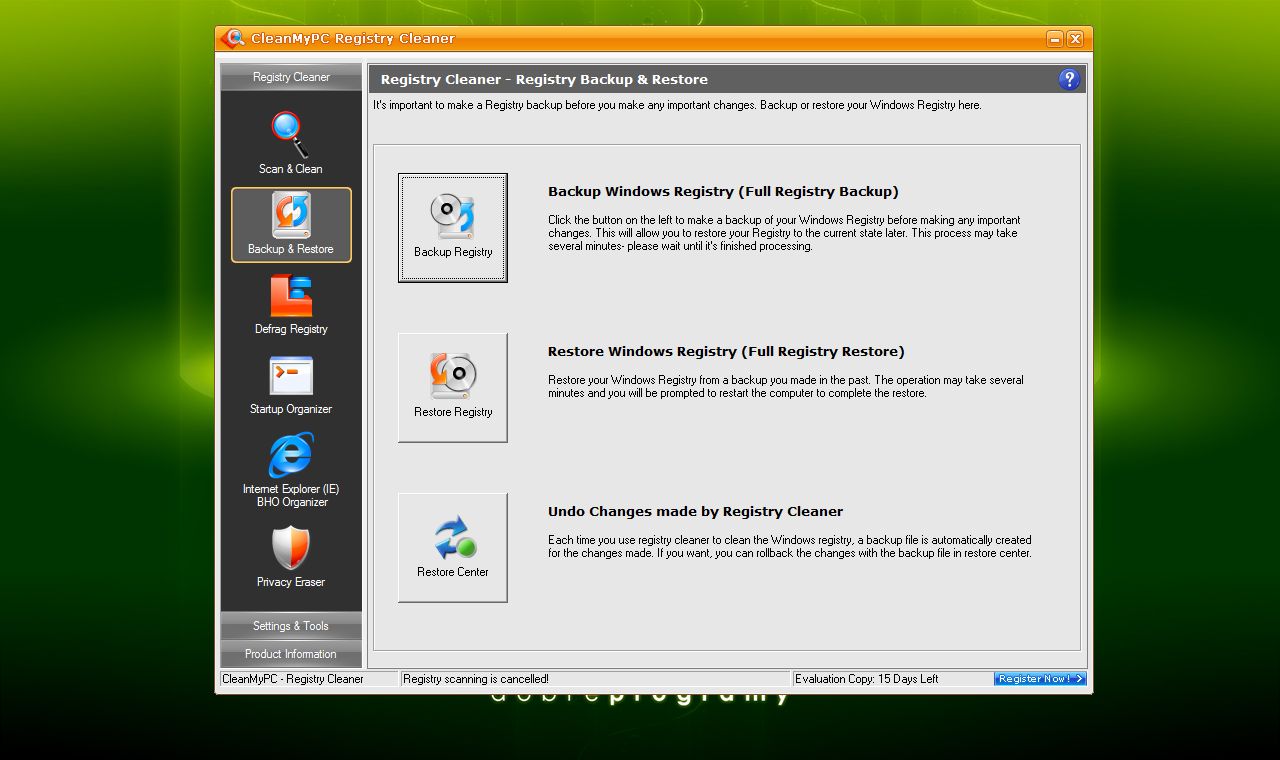Click the 'Restore Windows Registry (Full Registry Restore)' heading
The image size is (1280, 760).
726,351
